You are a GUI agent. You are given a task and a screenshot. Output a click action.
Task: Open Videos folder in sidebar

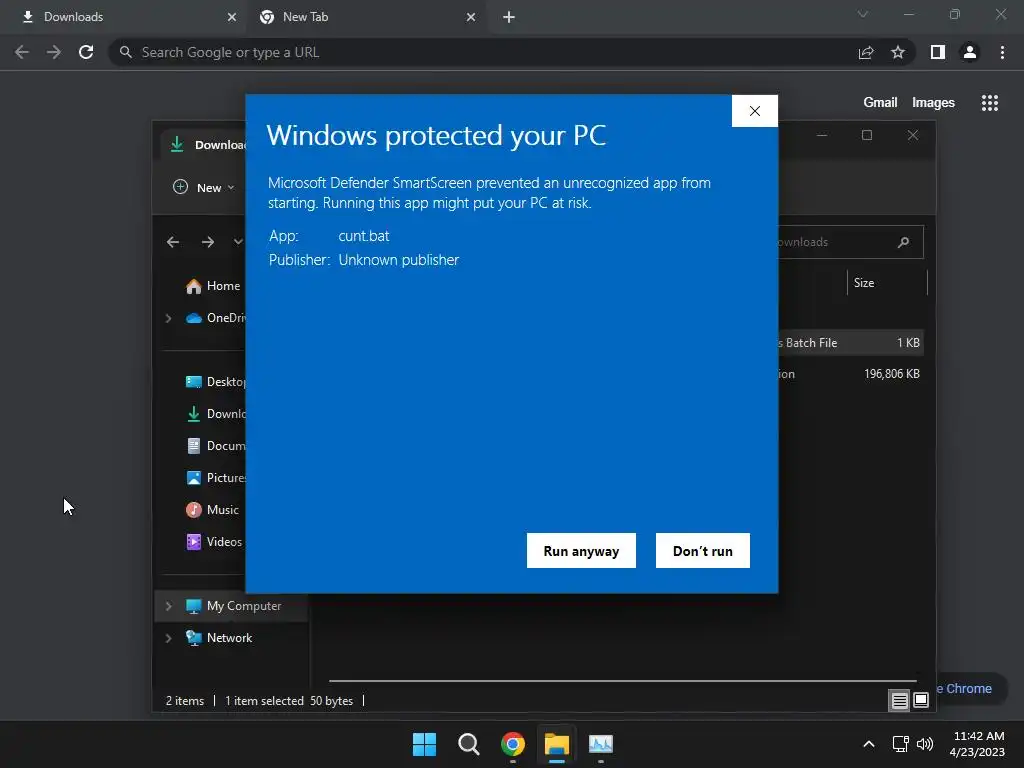pyautogui.click(x=214, y=542)
